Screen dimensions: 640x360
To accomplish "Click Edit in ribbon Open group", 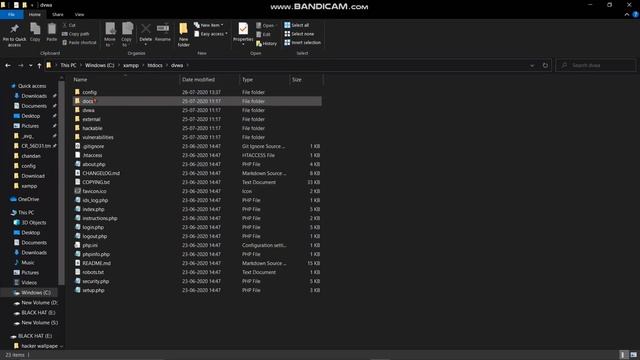I will 263,34.
